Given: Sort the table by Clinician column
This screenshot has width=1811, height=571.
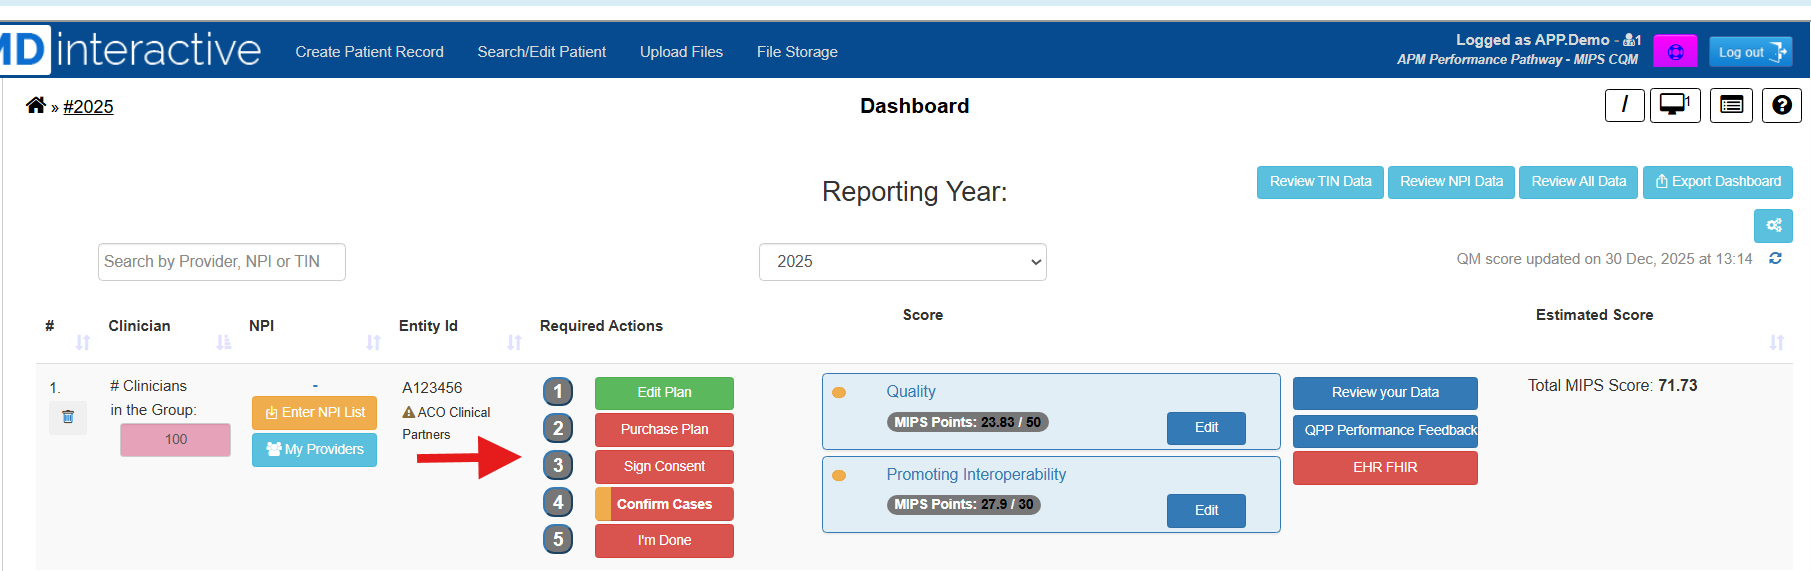Looking at the screenshot, I should tap(224, 343).
